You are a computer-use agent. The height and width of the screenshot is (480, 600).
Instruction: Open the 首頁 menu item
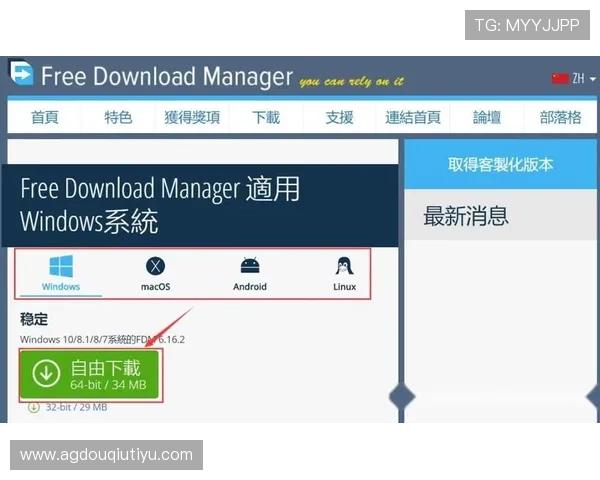[x=45, y=117]
